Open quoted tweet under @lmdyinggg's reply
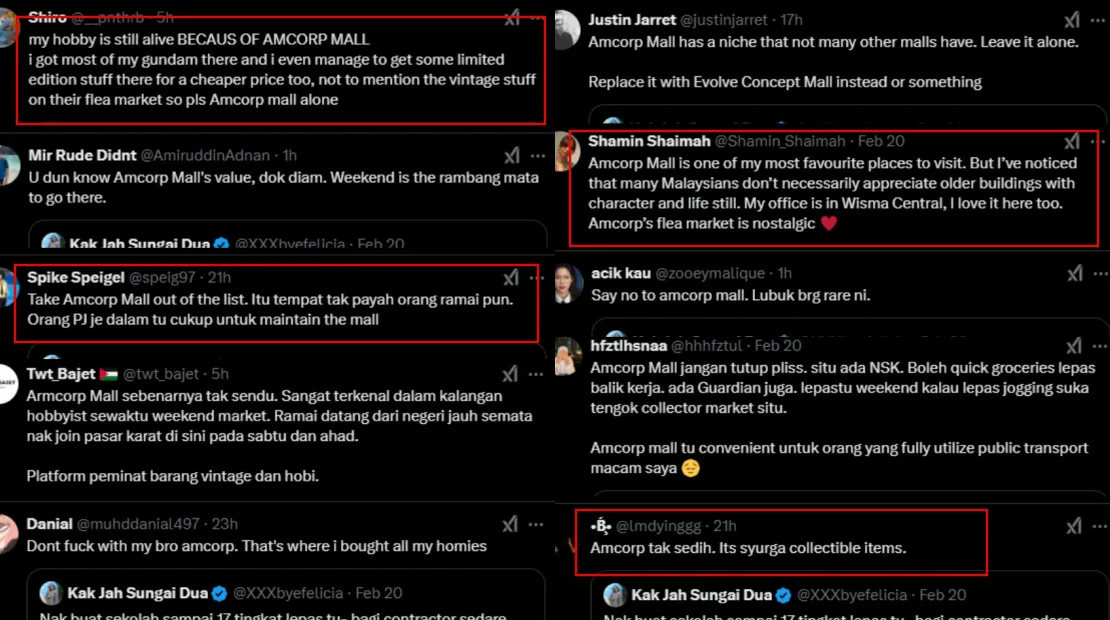Screen dimensions: 1110x620 (848, 597)
